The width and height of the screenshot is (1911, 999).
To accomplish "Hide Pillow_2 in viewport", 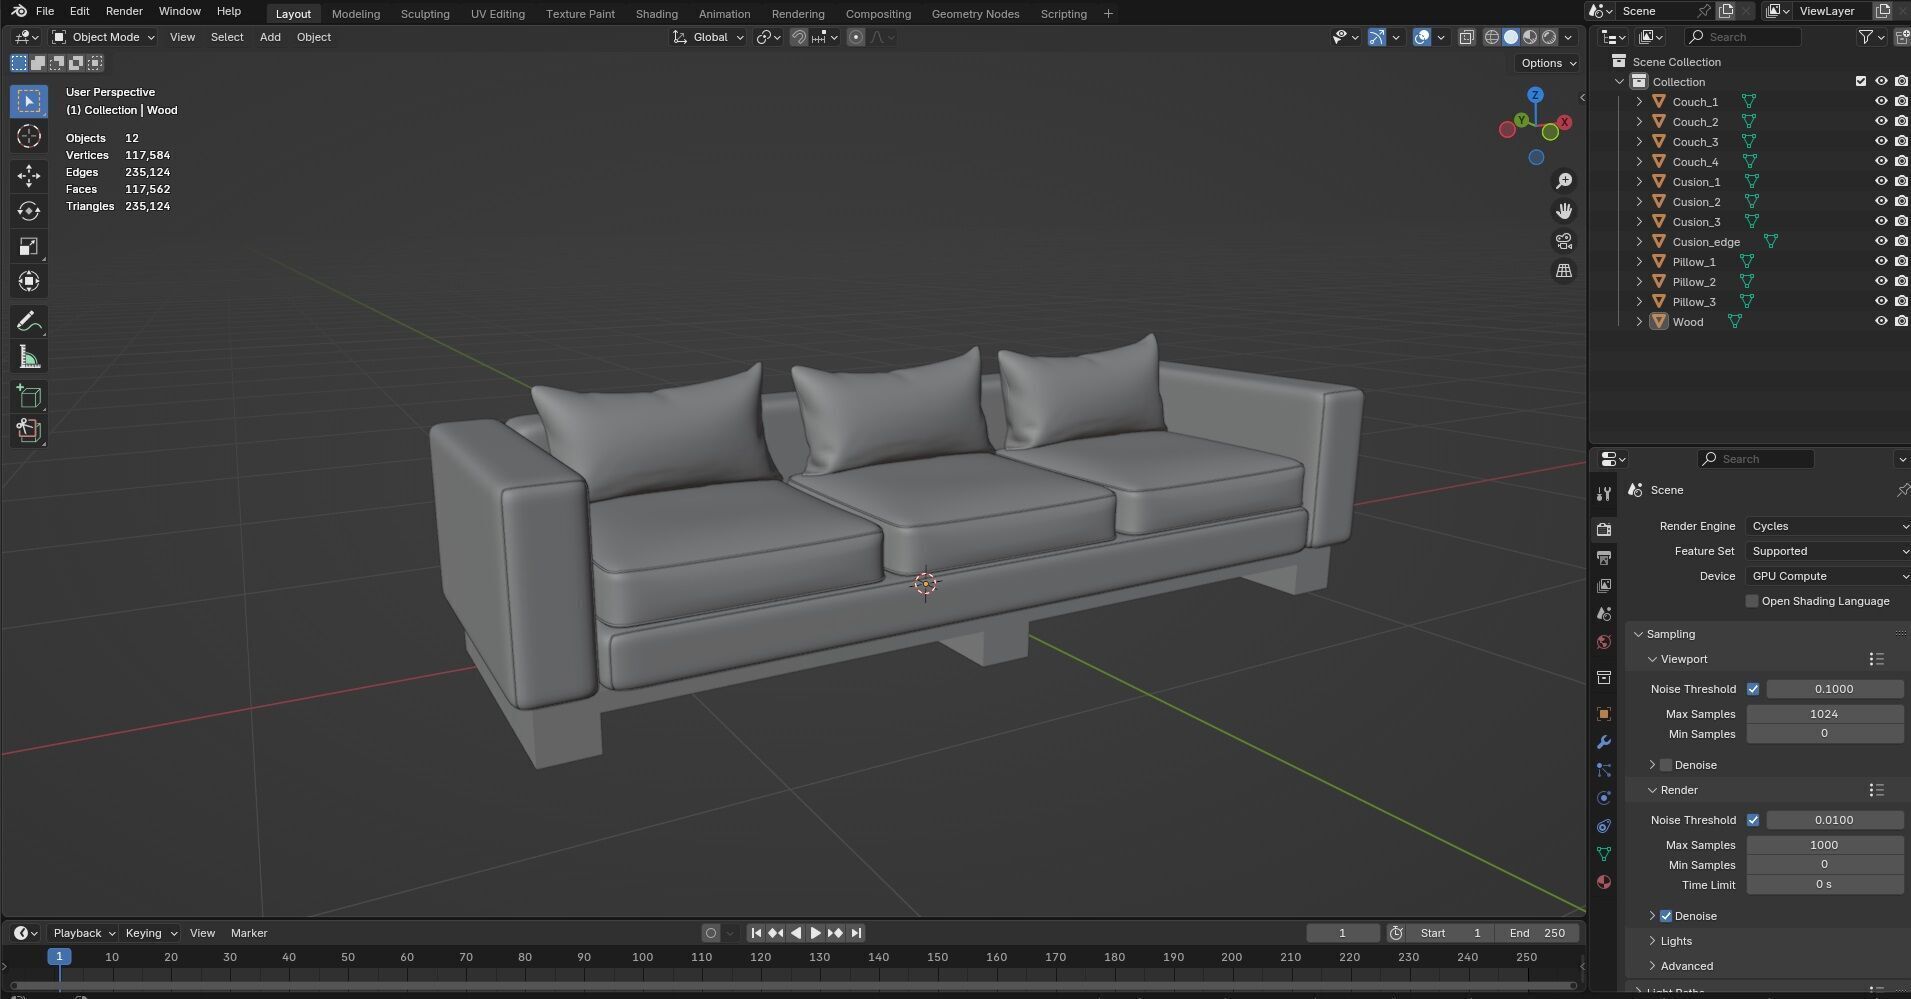I will tap(1880, 281).
